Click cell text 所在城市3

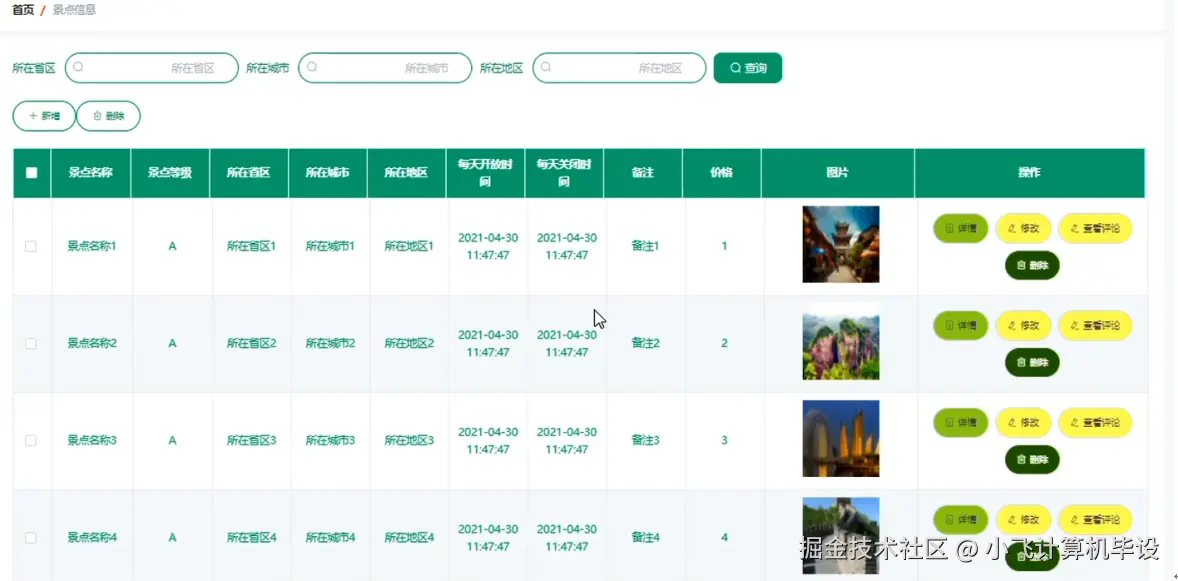point(331,440)
